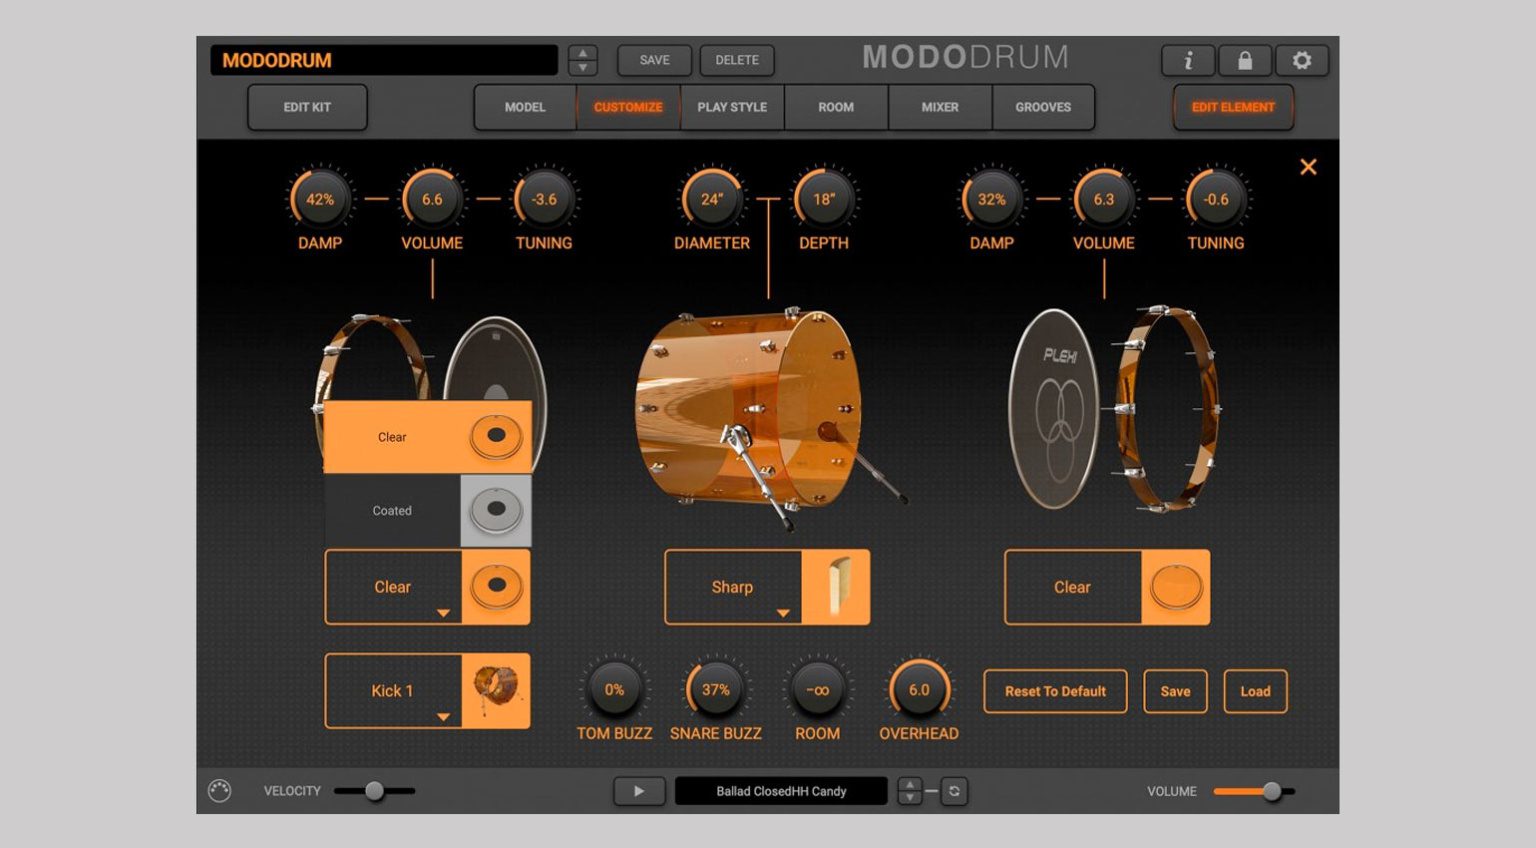The width and height of the screenshot is (1536, 848).
Task: Open the info panel via the i icon
Action: point(1188,60)
